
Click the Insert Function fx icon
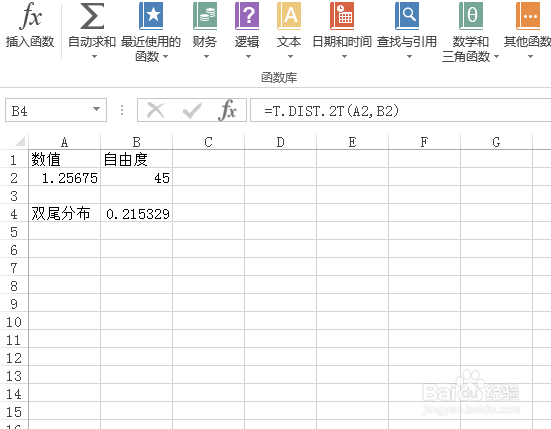tap(31, 15)
